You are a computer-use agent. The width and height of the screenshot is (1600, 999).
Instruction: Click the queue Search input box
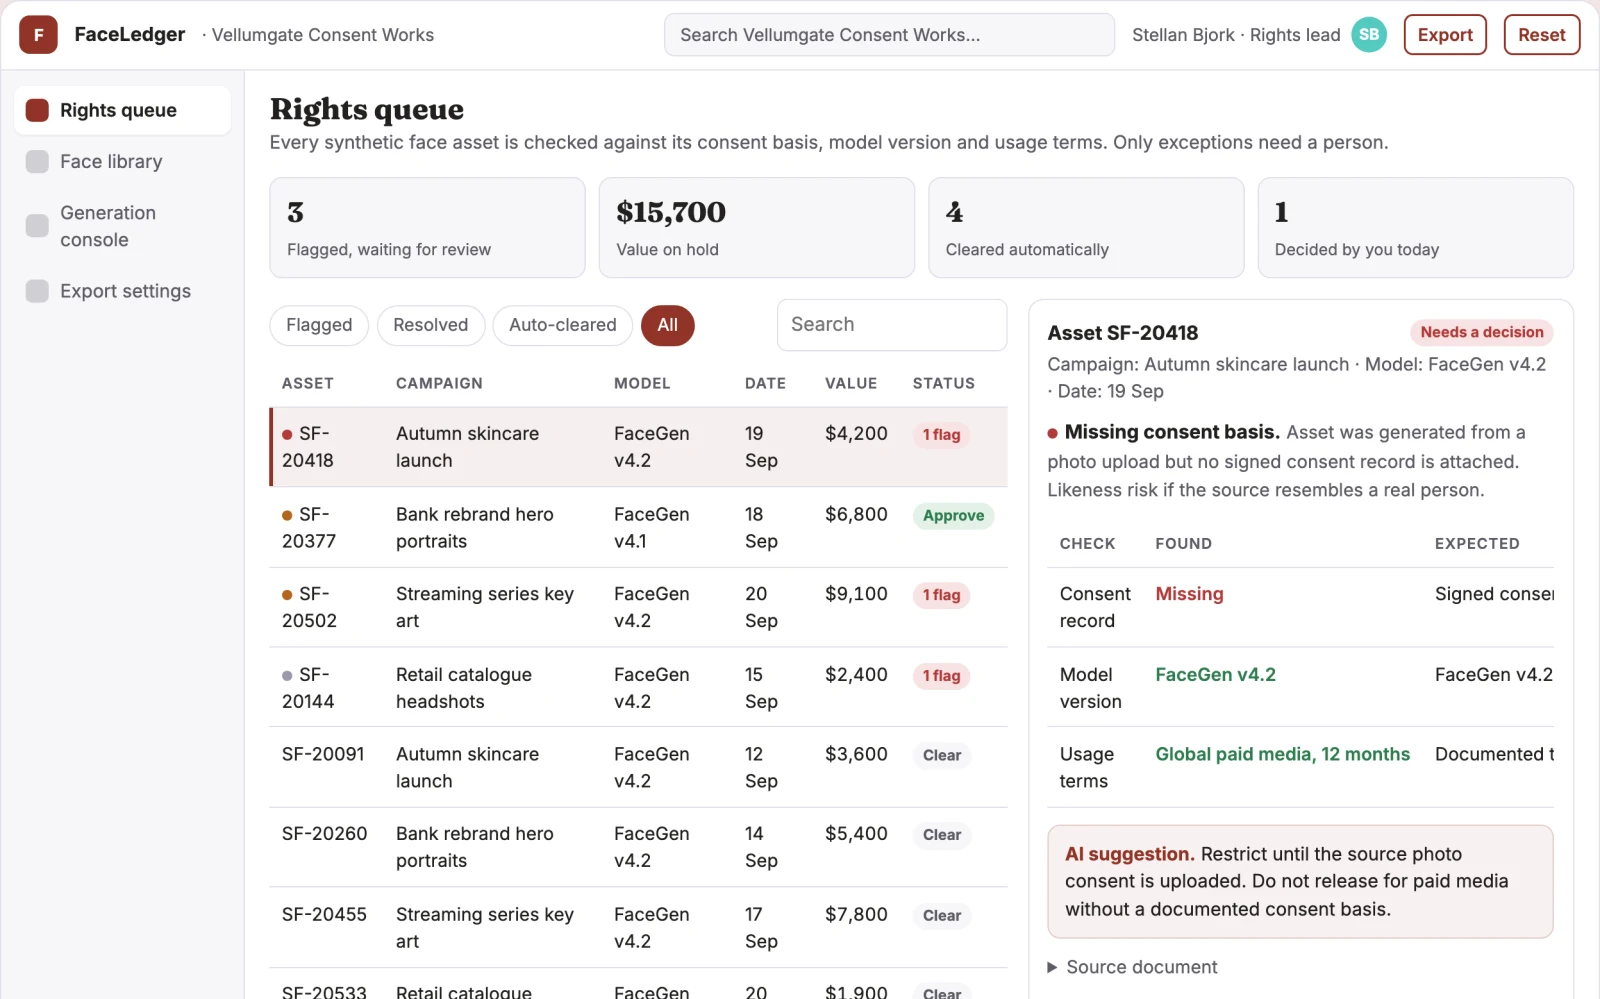coord(892,325)
